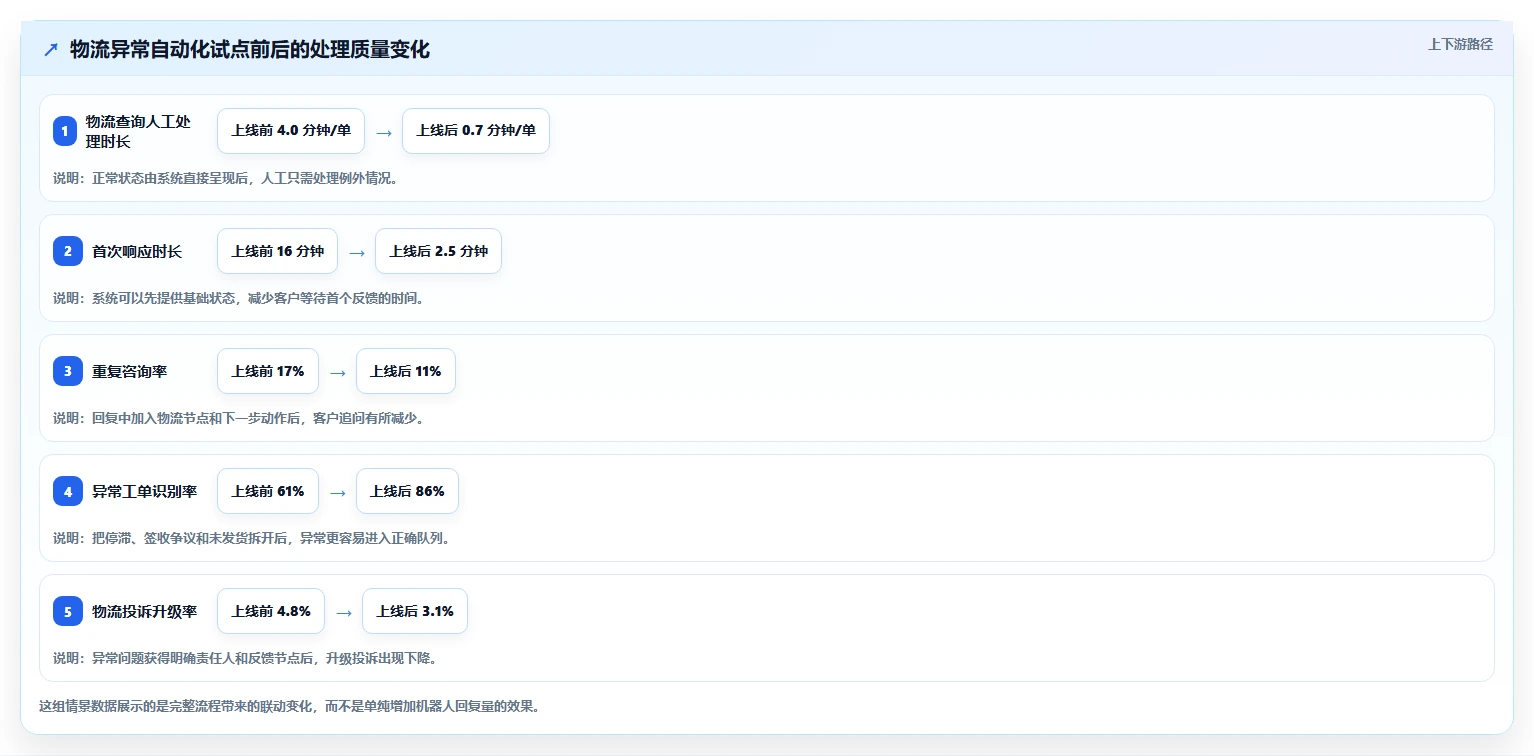The width and height of the screenshot is (1534, 756).
Task: Click the note starting 说明:系统可以先提供基础状态
Action: [239, 298]
